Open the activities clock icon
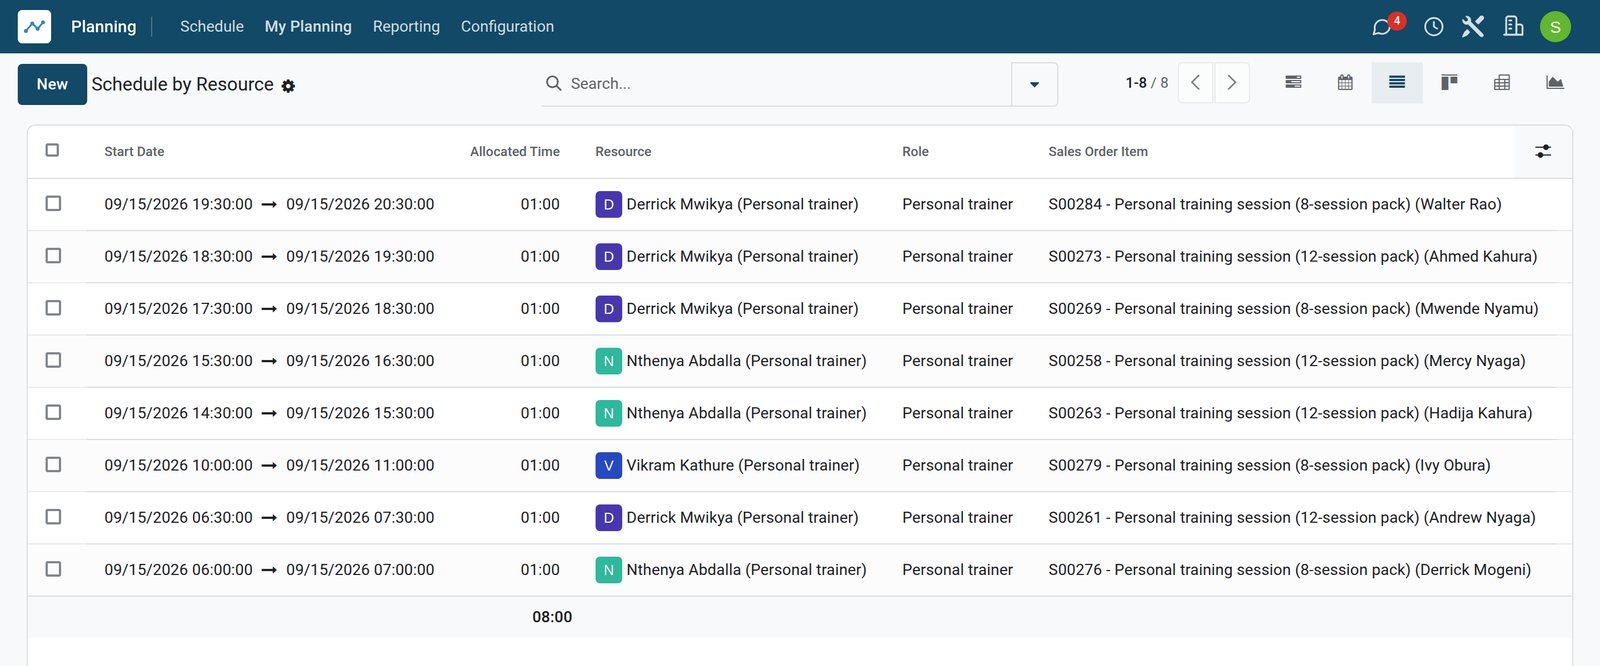 click(x=1433, y=27)
